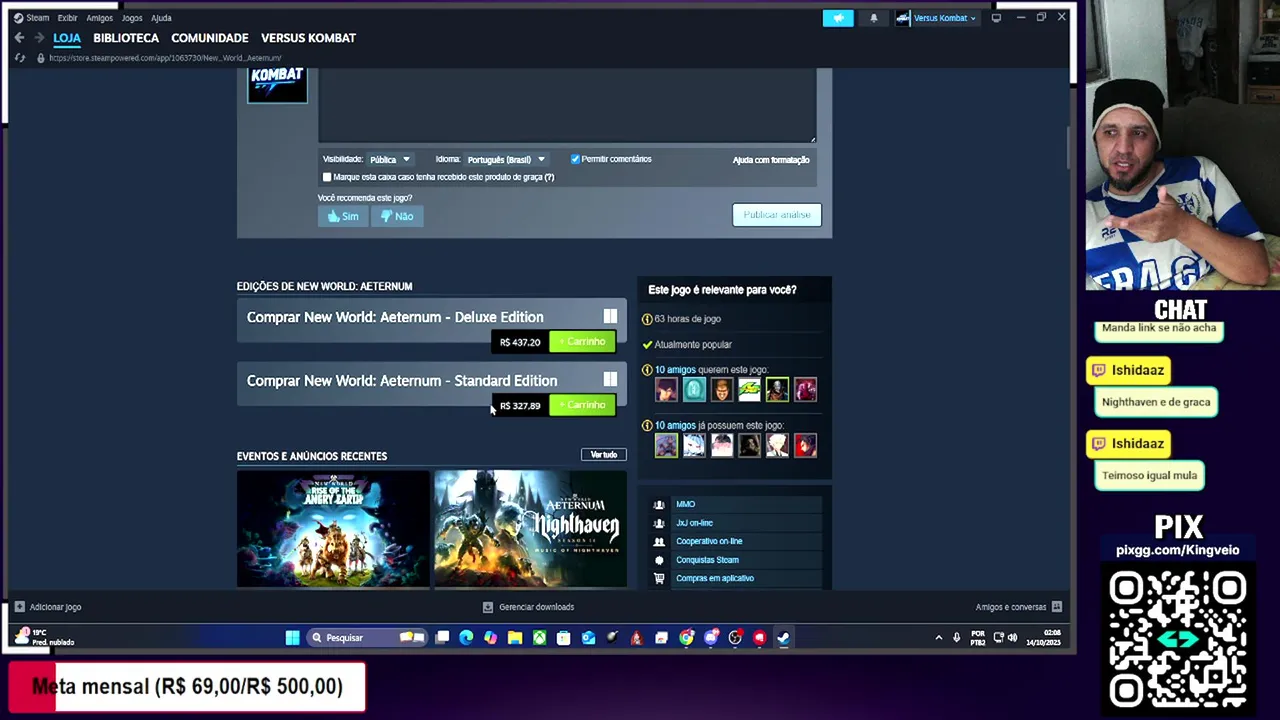Open Xbox app in the taskbar
Image resolution: width=1280 pixels, height=720 pixels.
(x=539, y=638)
